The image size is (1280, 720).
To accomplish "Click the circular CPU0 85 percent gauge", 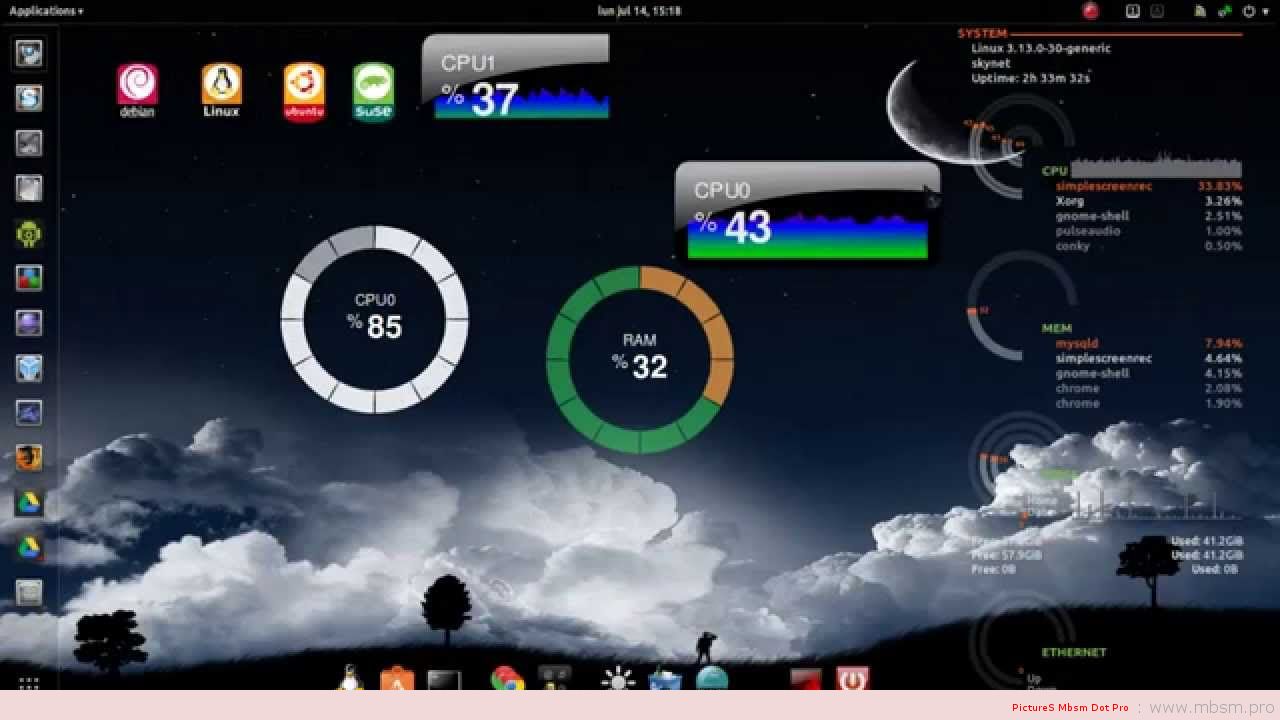I will pyautogui.click(x=375, y=318).
